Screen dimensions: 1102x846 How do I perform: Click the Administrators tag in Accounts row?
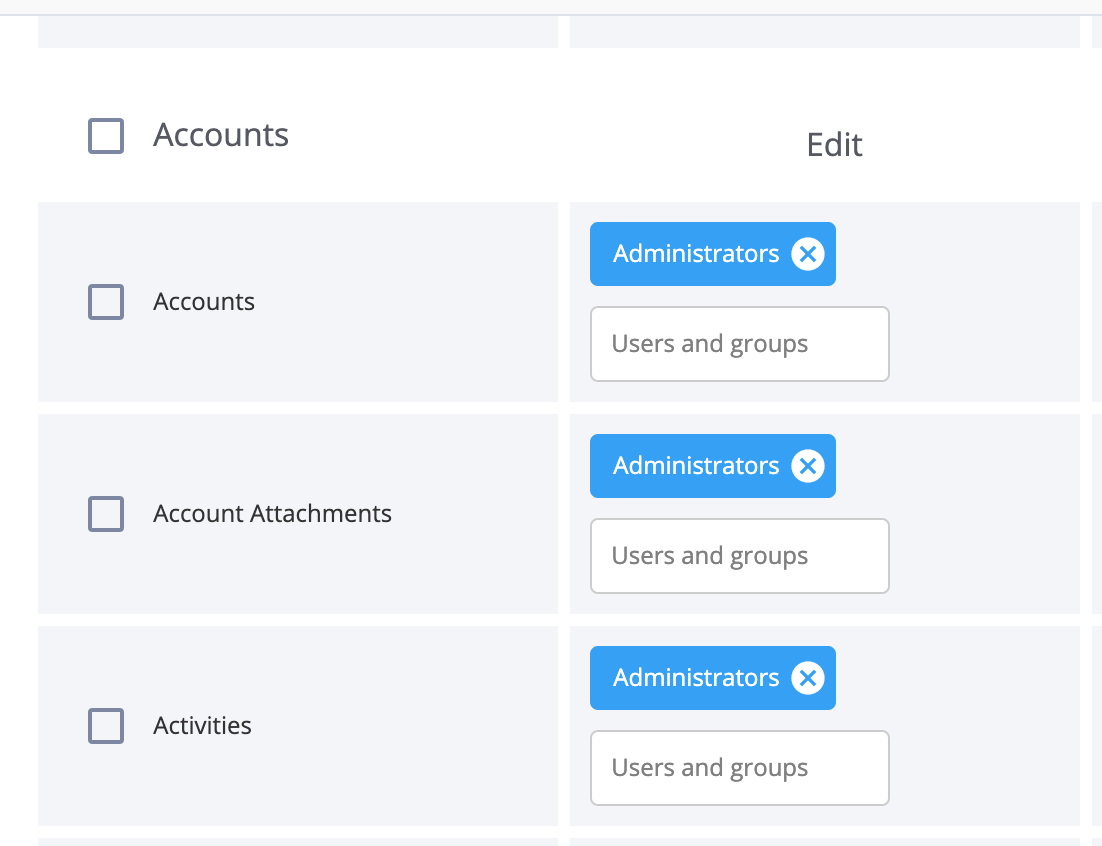click(696, 254)
